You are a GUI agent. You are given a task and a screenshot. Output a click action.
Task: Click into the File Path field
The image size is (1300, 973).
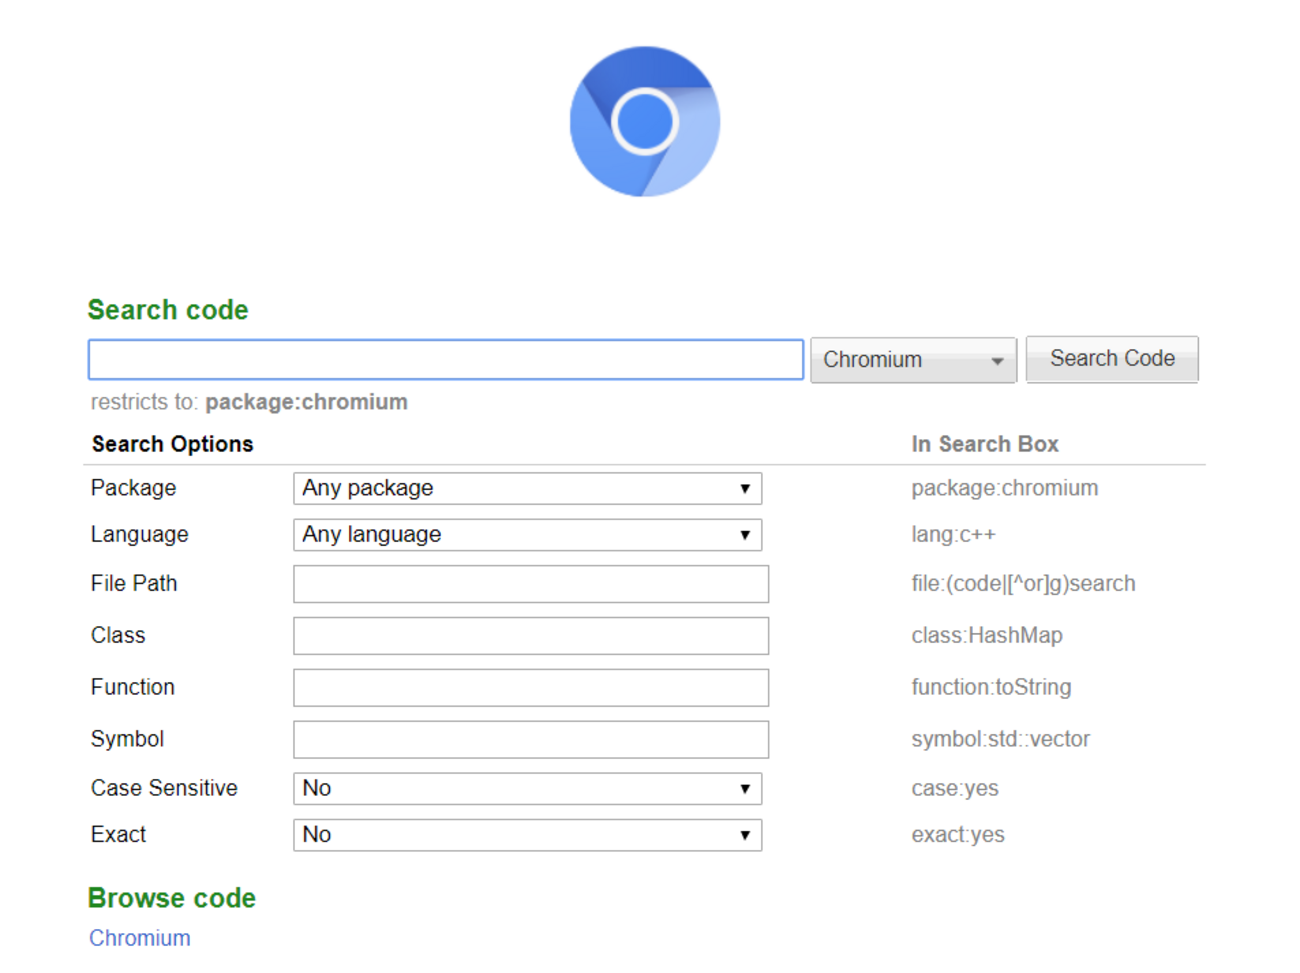point(531,584)
